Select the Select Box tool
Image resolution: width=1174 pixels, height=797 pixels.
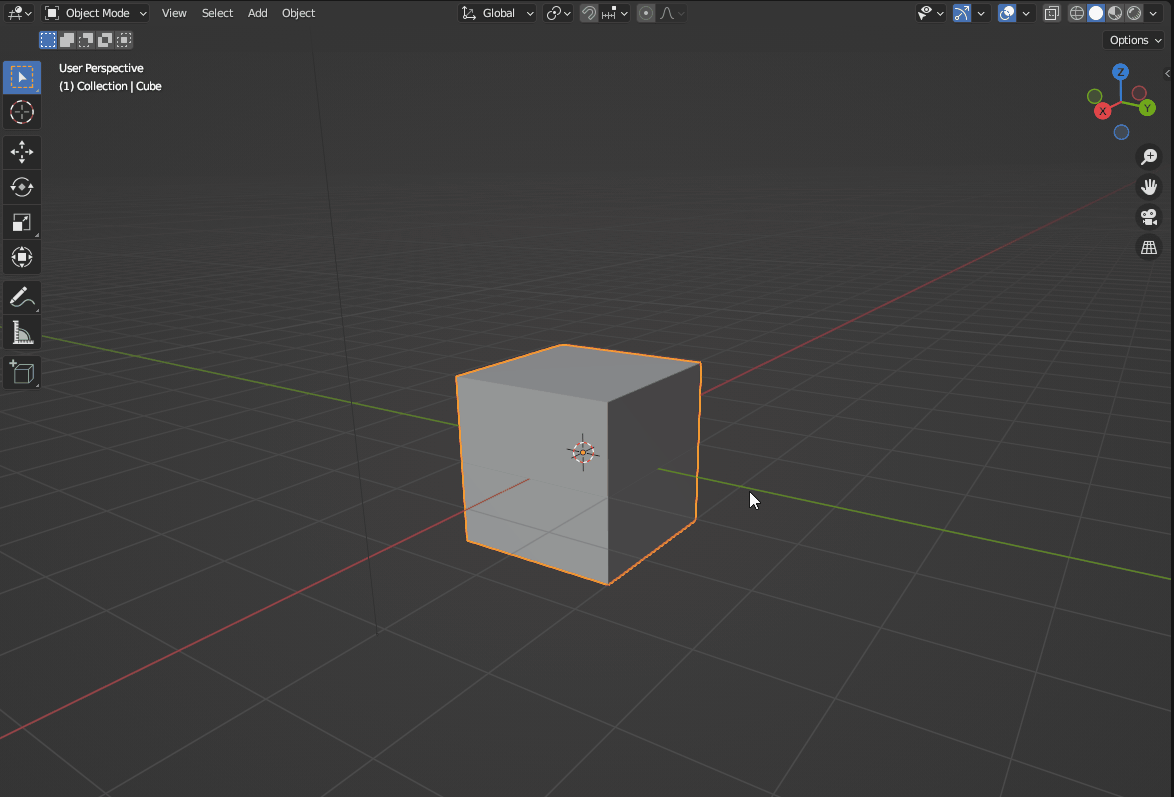22,77
